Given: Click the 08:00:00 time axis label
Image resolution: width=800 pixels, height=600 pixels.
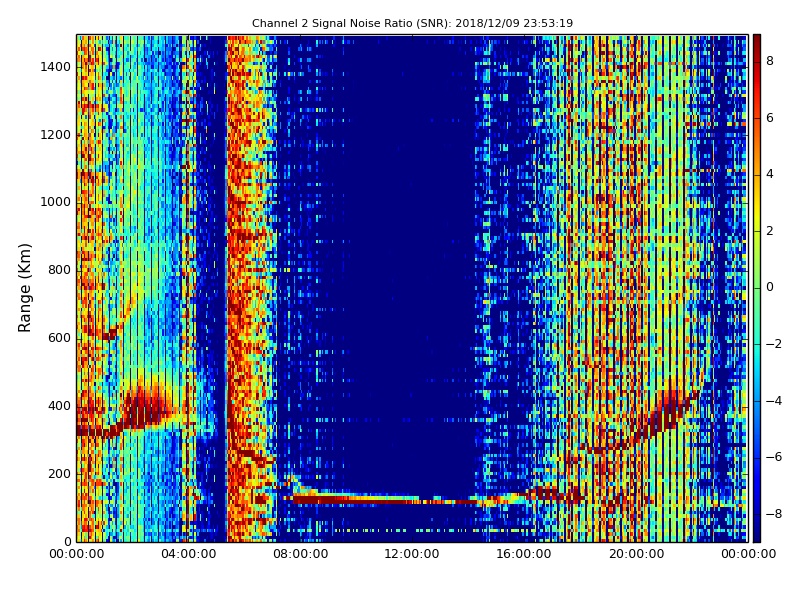Looking at the screenshot, I should 300,554.
